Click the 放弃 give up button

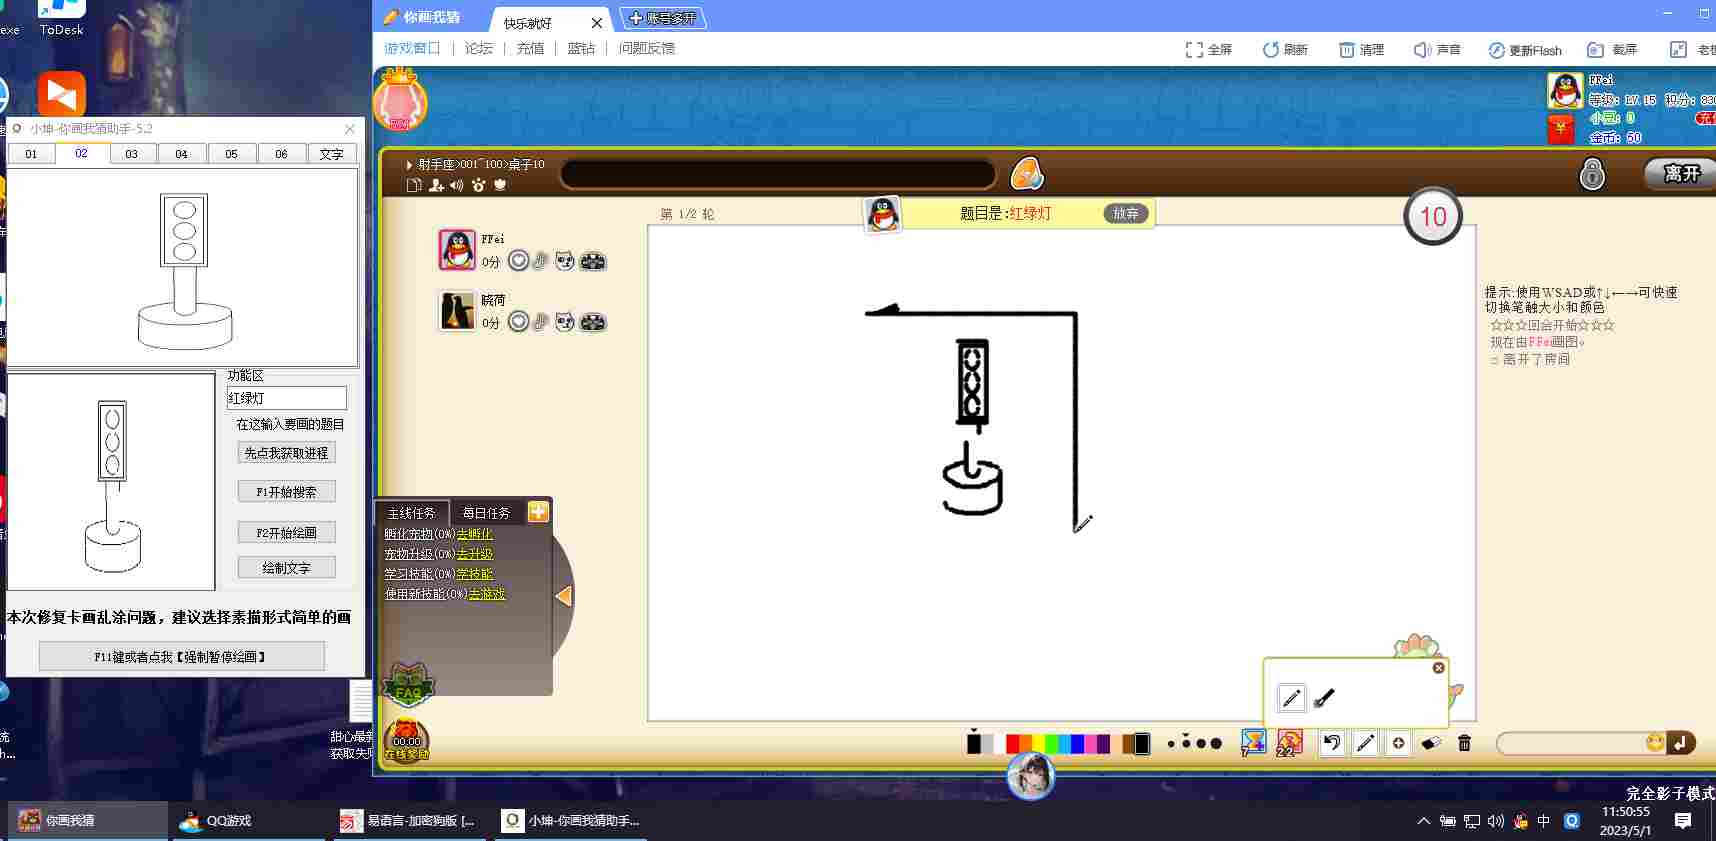click(1126, 213)
